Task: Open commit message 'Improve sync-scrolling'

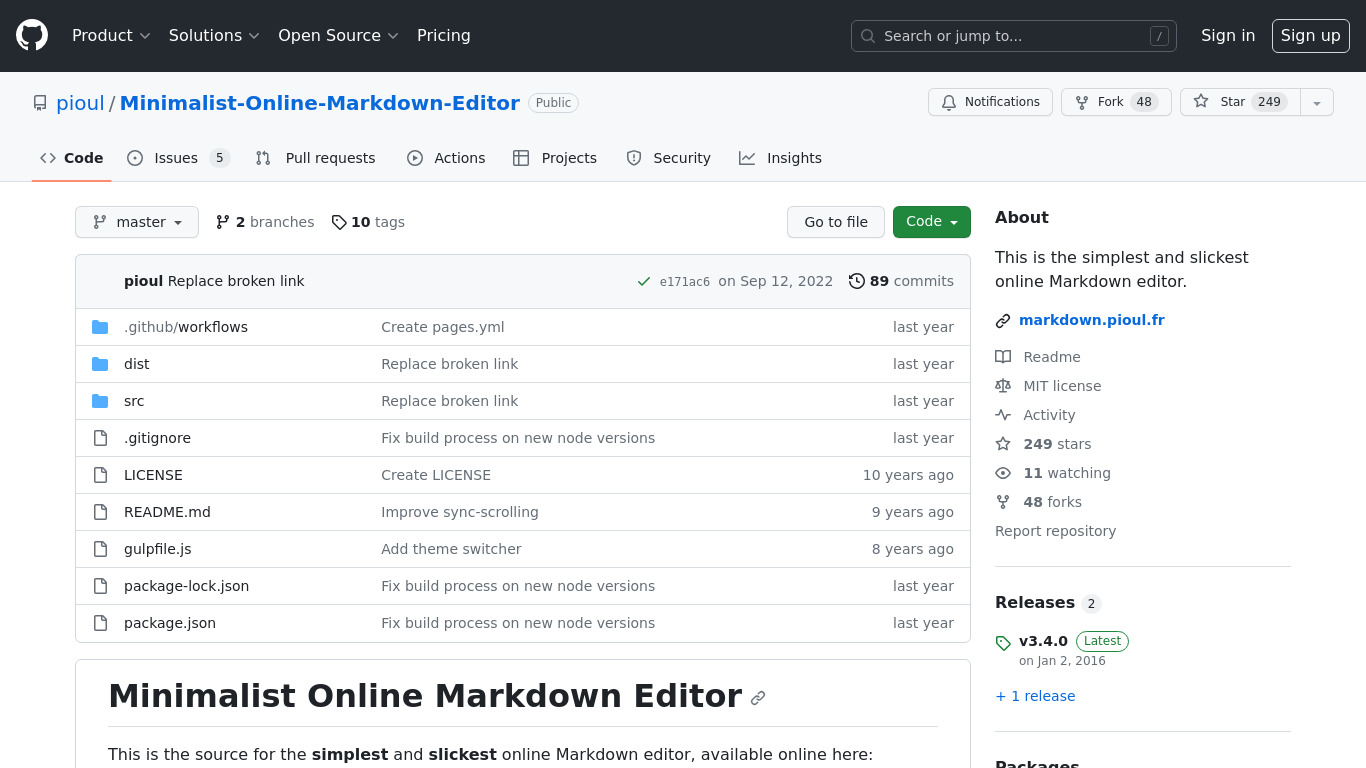Action: [x=460, y=512]
